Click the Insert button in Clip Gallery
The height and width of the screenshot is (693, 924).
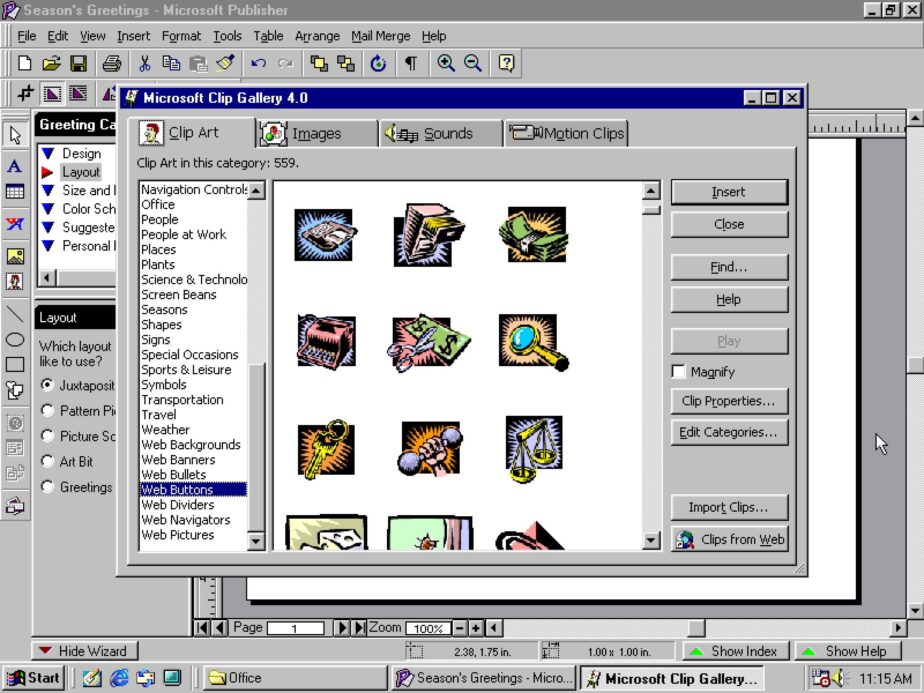pyautogui.click(x=729, y=192)
